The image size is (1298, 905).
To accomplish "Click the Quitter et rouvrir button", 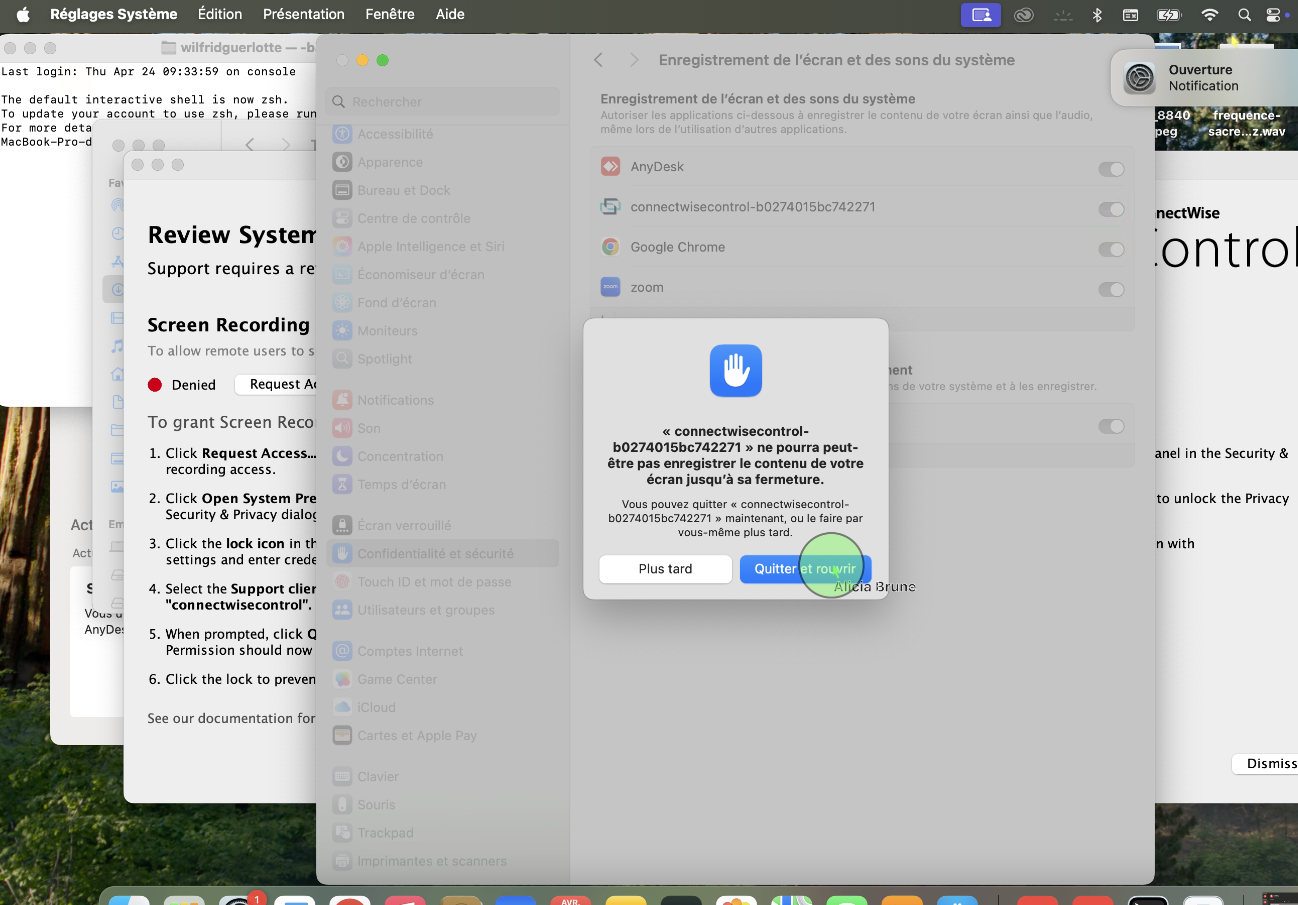I will point(805,569).
